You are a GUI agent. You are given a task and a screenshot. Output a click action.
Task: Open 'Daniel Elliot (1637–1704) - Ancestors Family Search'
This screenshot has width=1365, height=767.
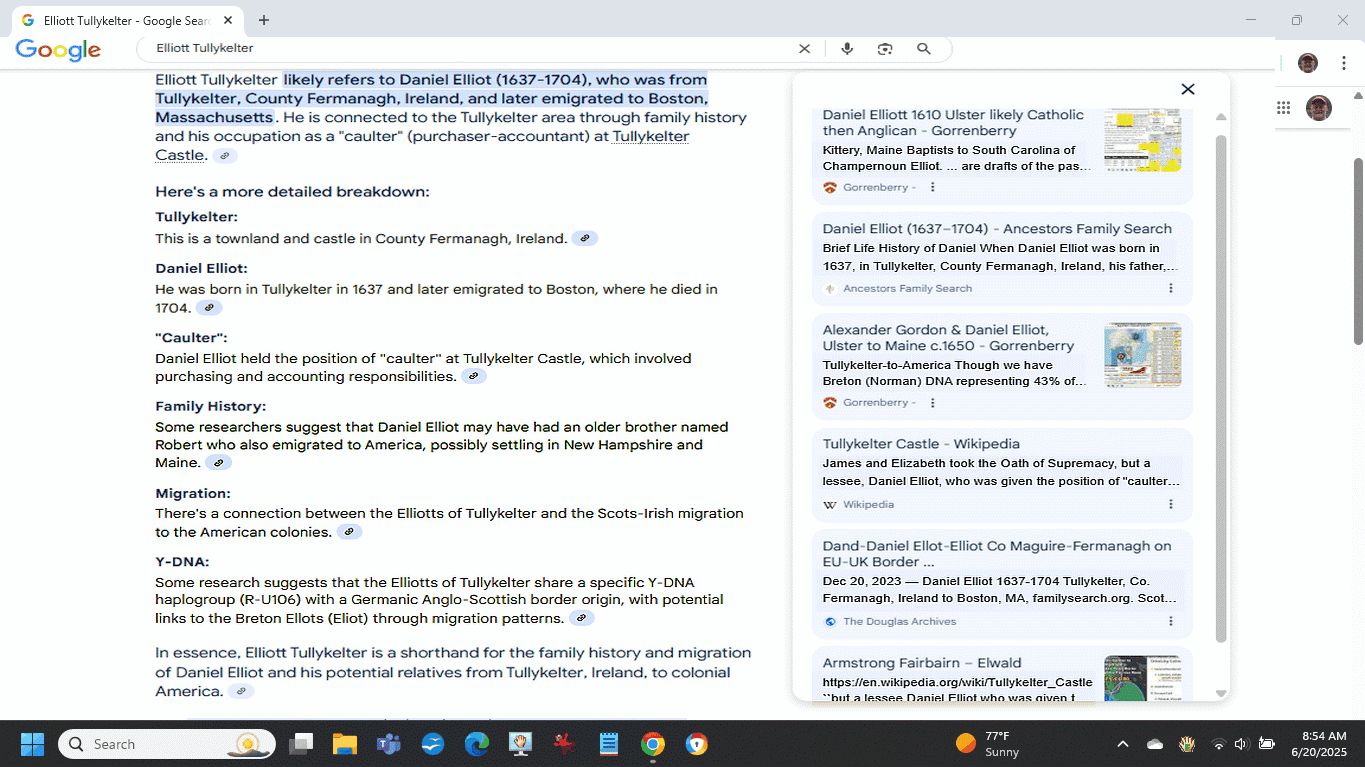tap(997, 228)
